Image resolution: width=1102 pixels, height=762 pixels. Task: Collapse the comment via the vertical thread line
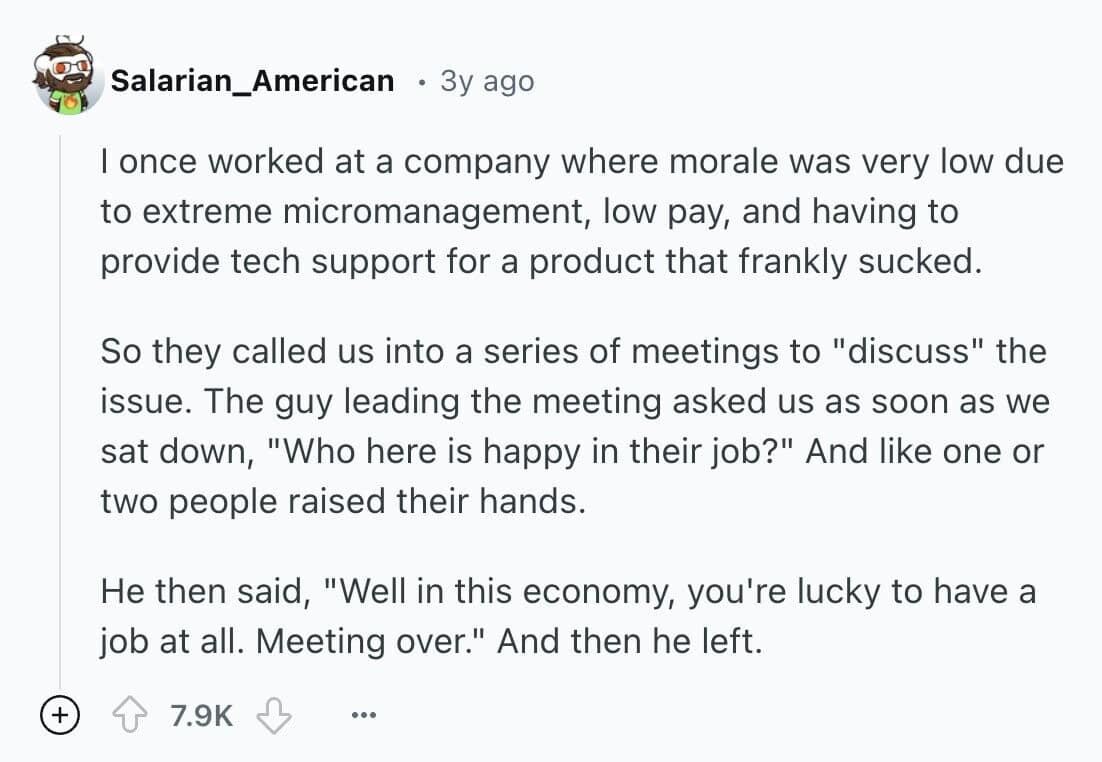click(60, 400)
